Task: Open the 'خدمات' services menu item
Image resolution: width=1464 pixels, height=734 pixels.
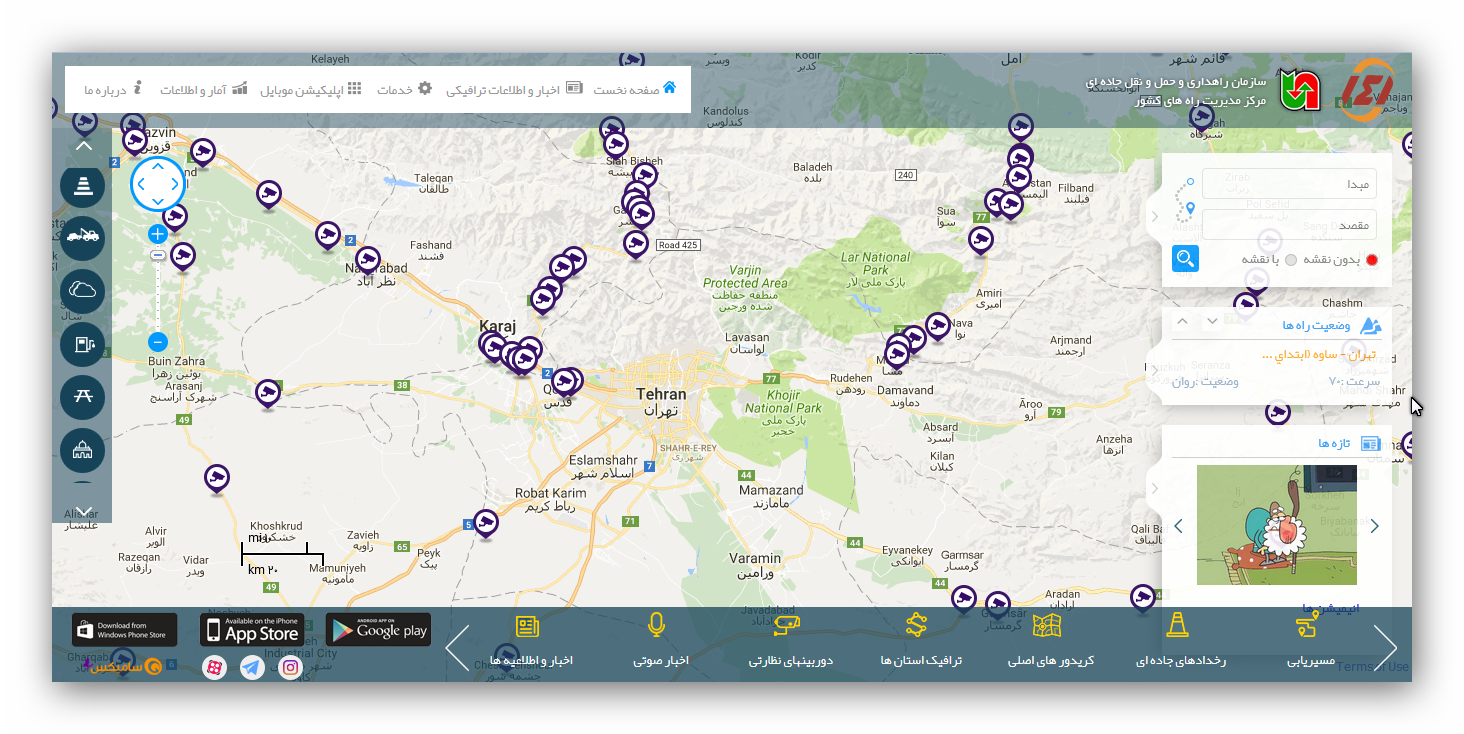Action: click(404, 89)
